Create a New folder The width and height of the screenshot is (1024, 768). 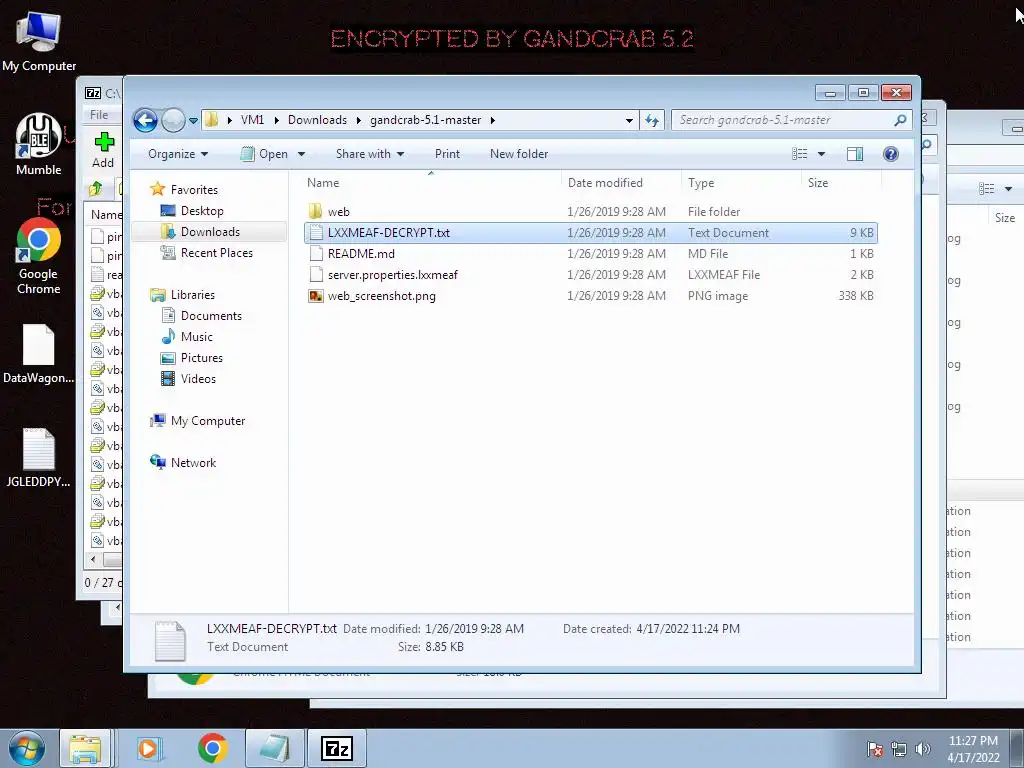point(519,154)
